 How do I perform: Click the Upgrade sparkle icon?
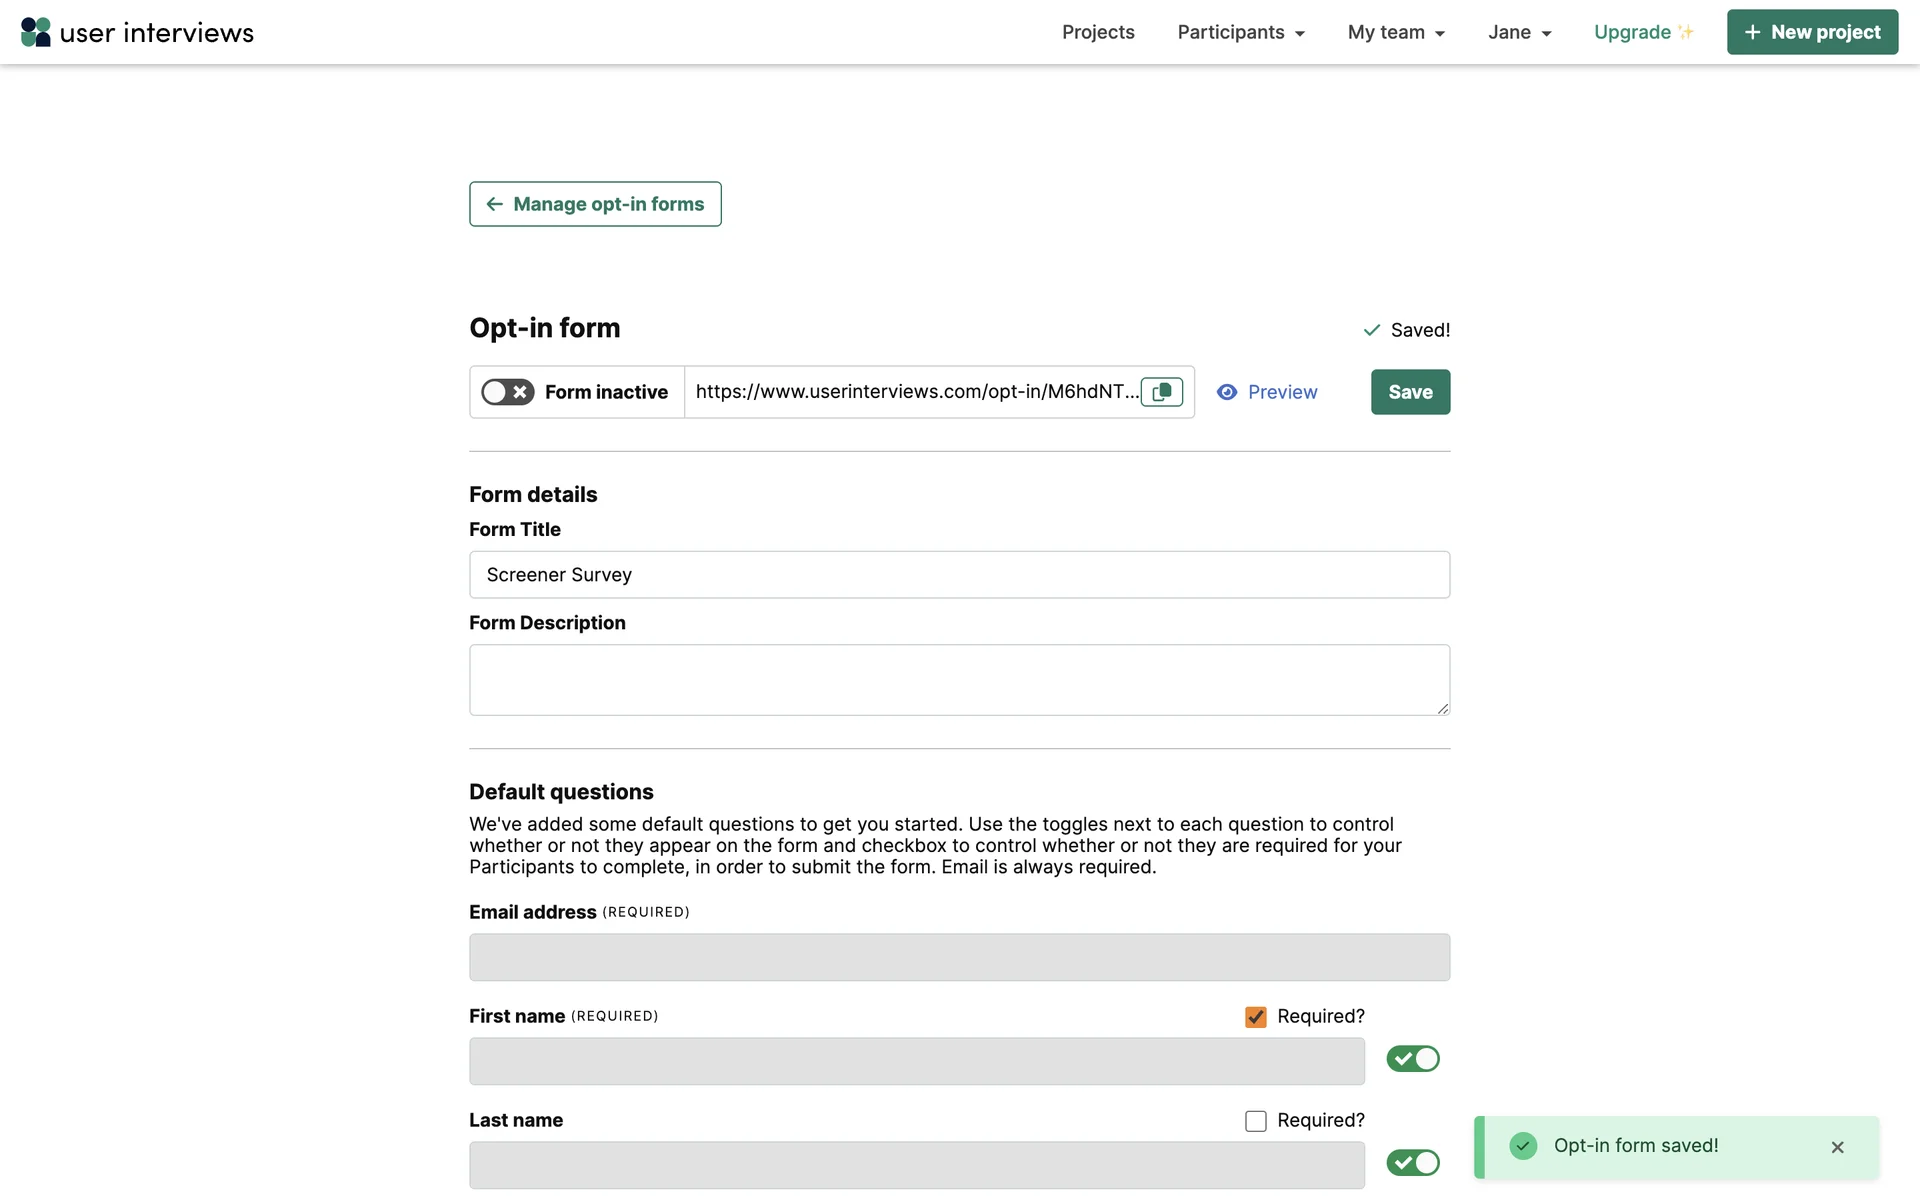point(1686,32)
